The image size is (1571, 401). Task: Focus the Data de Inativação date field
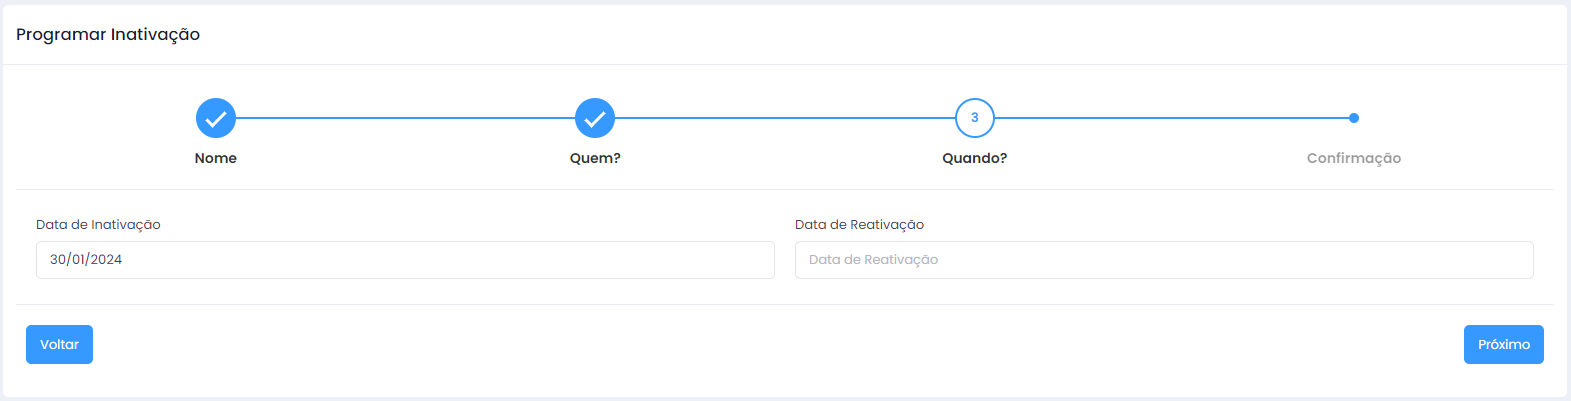click(x=405, y=260)
